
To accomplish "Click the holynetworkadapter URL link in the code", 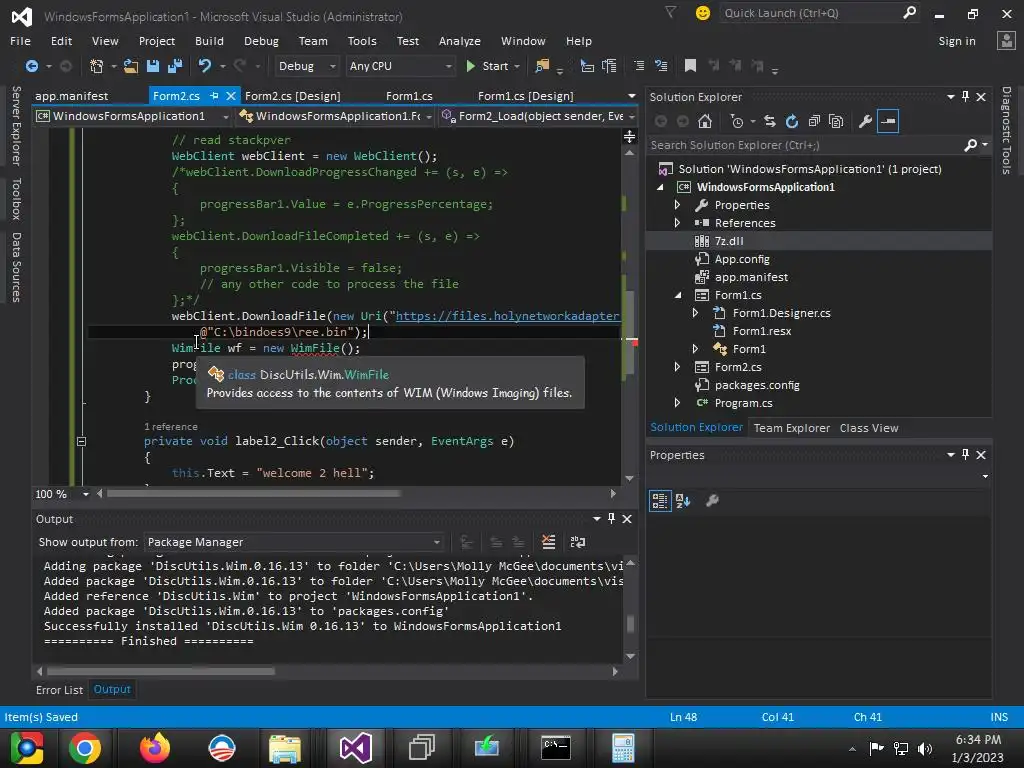I will click(507, 316).
